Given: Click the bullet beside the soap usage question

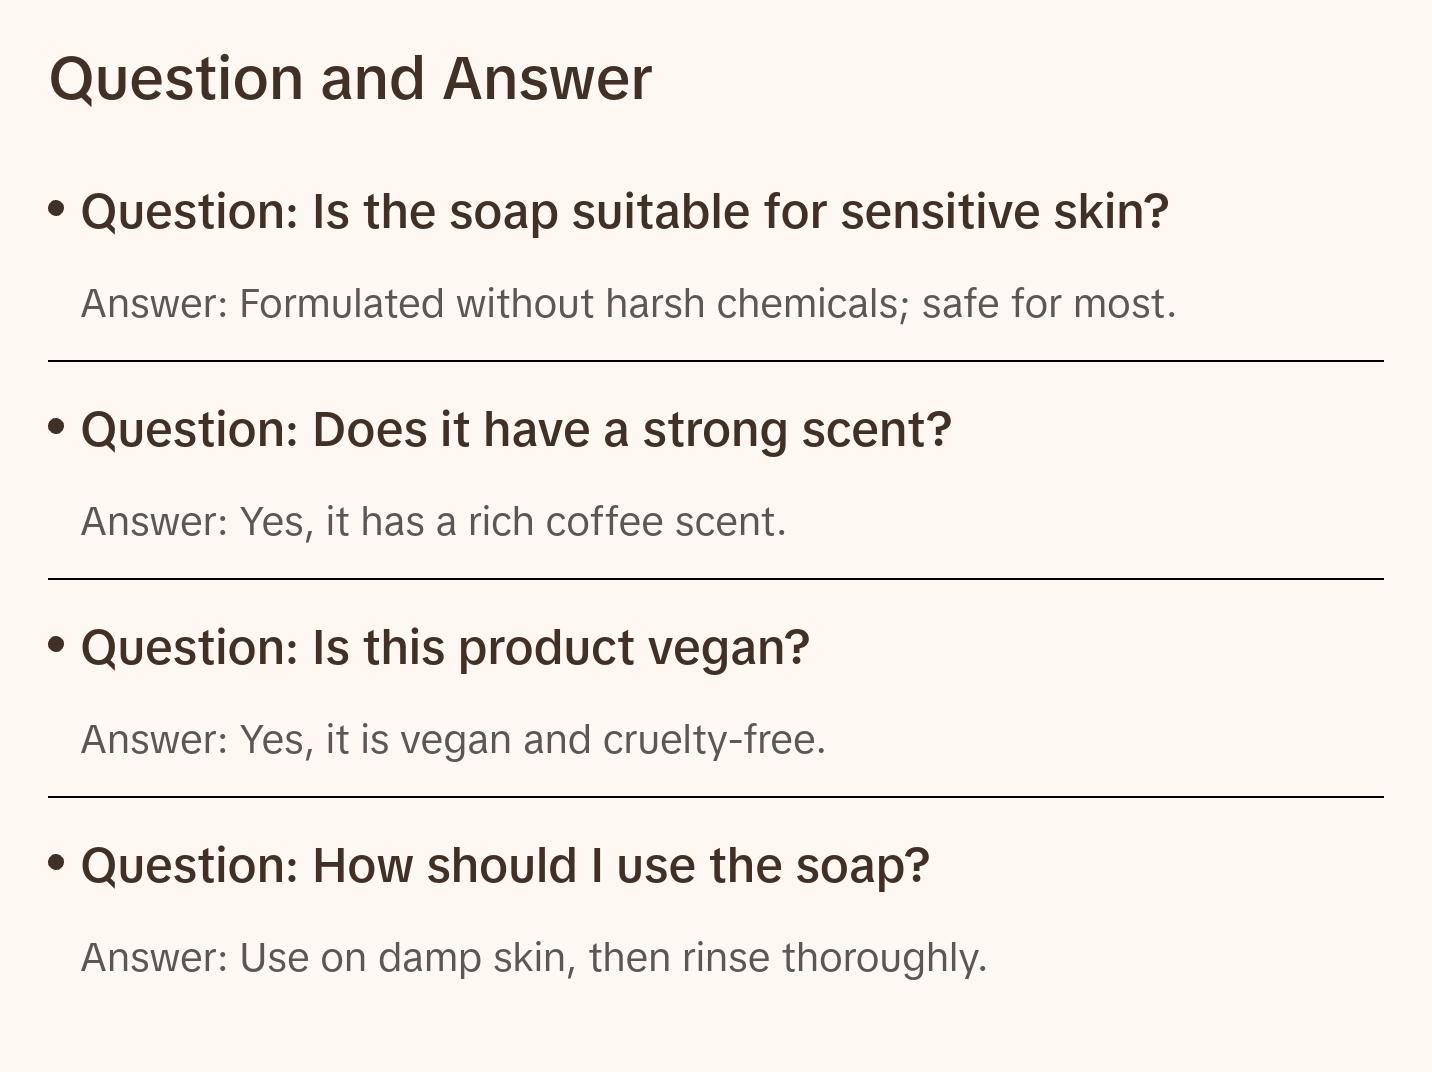Looking at the screenshot, I should [x=57, y=863].
